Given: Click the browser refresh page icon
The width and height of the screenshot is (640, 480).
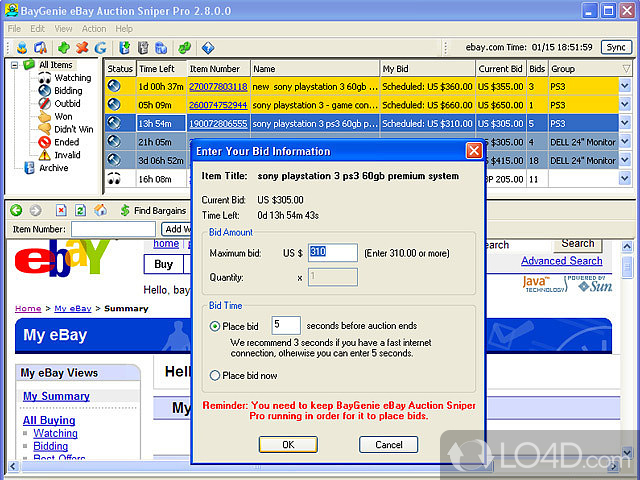Looking at the screenshot, I should (x=80, y=210).
